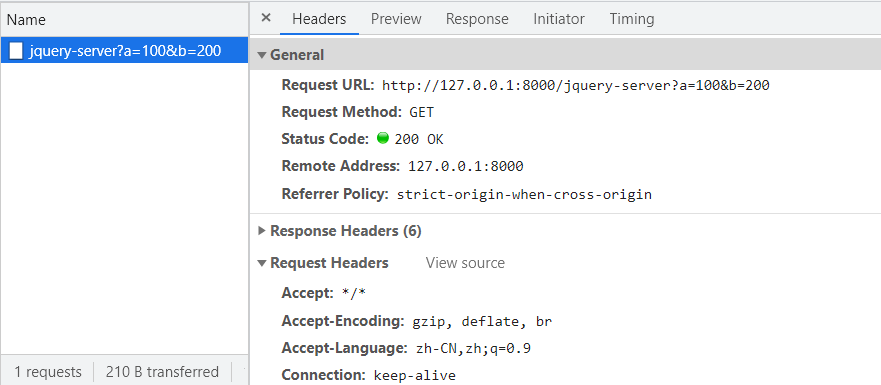Image resolution: width=881 pixels, height=385 pixels.
Task: Click the Request URL value text
Action: (x=576, y=85)
